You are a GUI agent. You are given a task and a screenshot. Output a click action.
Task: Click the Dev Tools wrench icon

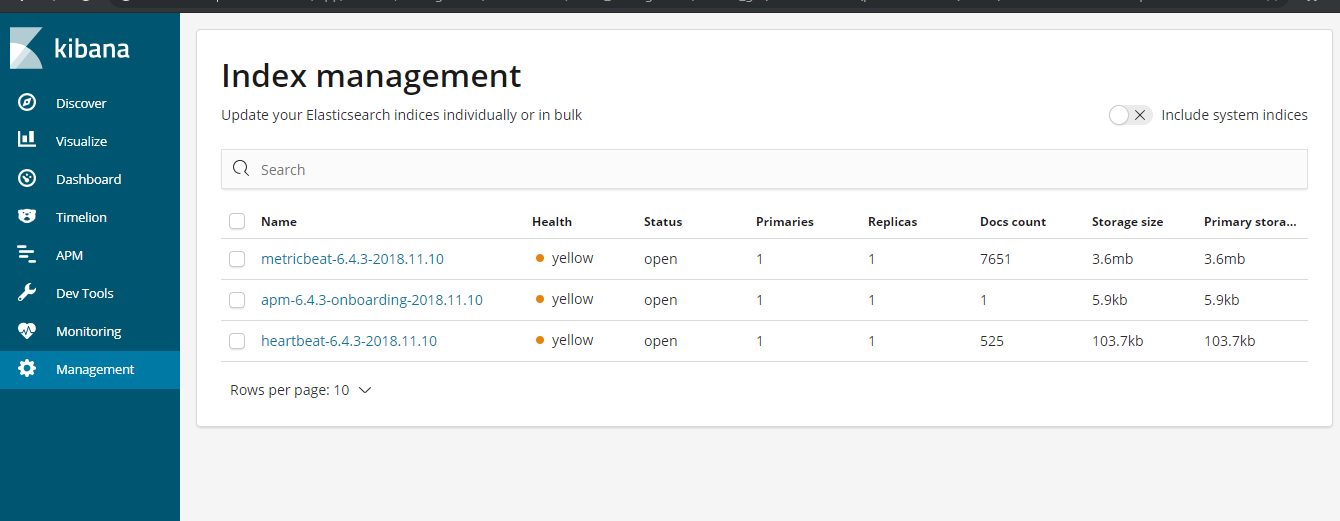coord(27,293)
